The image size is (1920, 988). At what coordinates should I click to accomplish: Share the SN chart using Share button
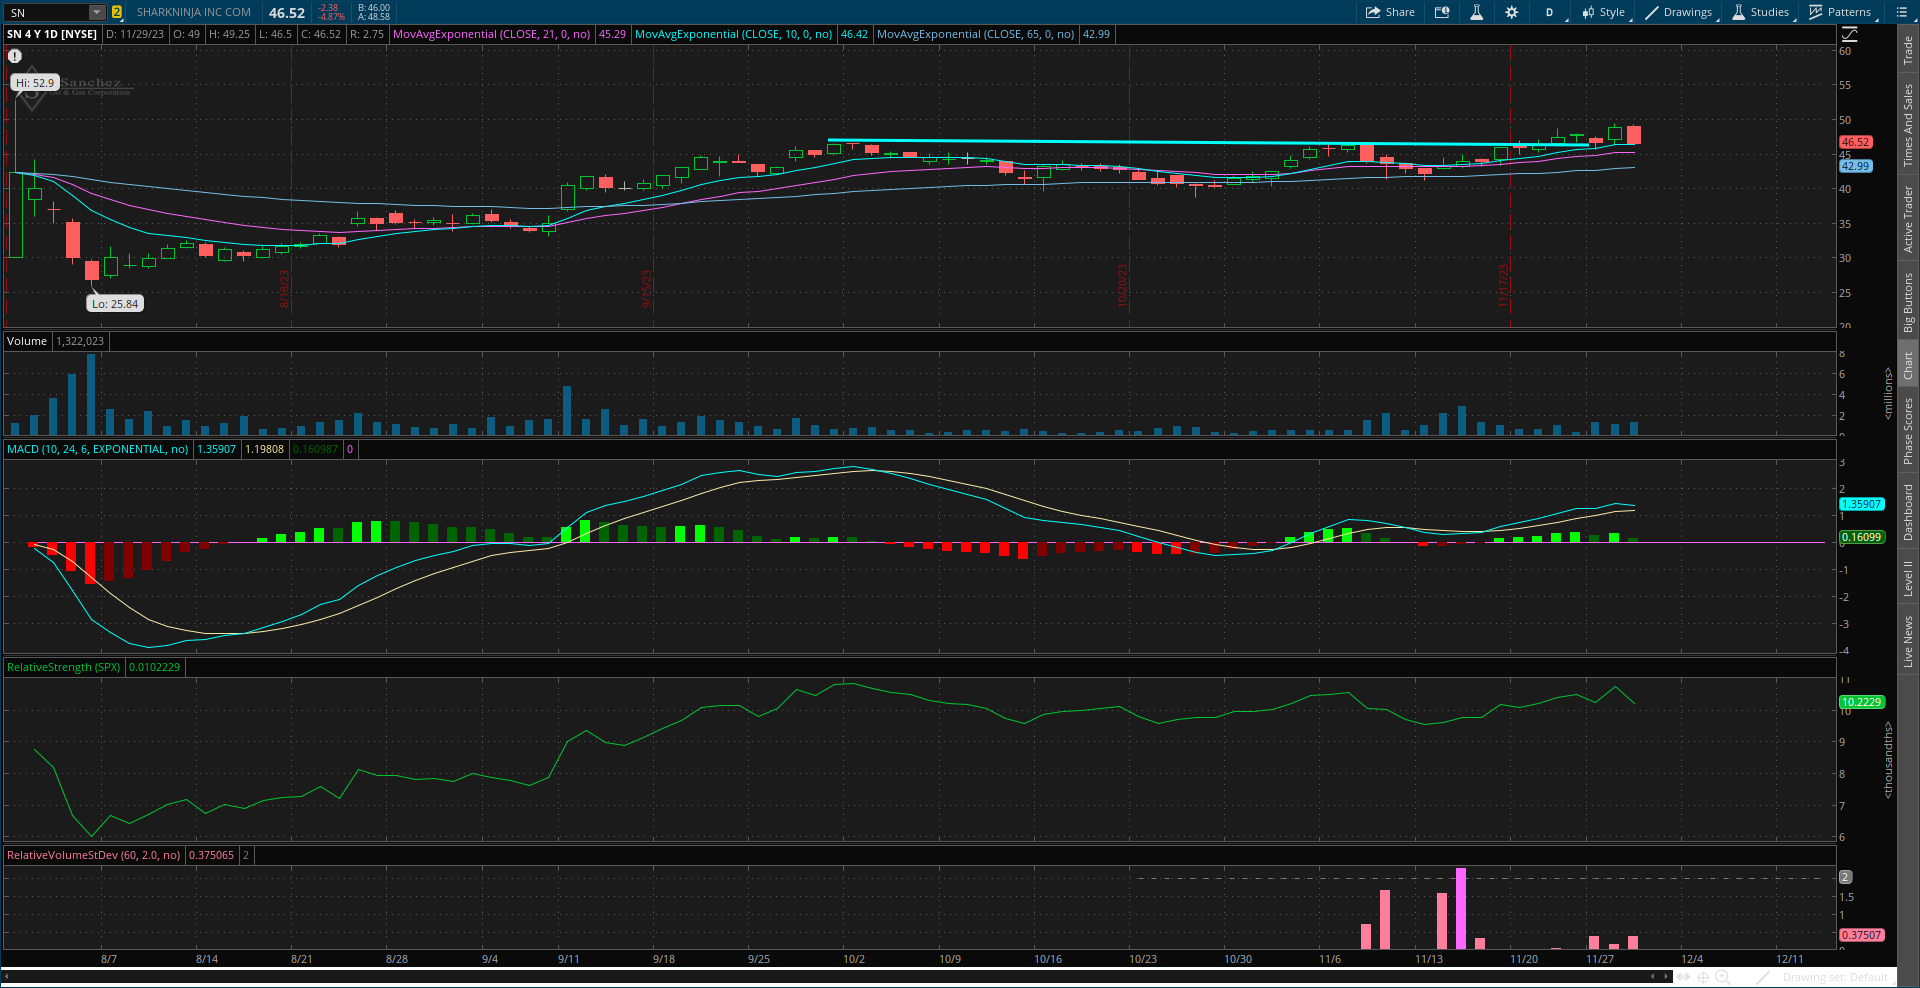(1390, 12)
